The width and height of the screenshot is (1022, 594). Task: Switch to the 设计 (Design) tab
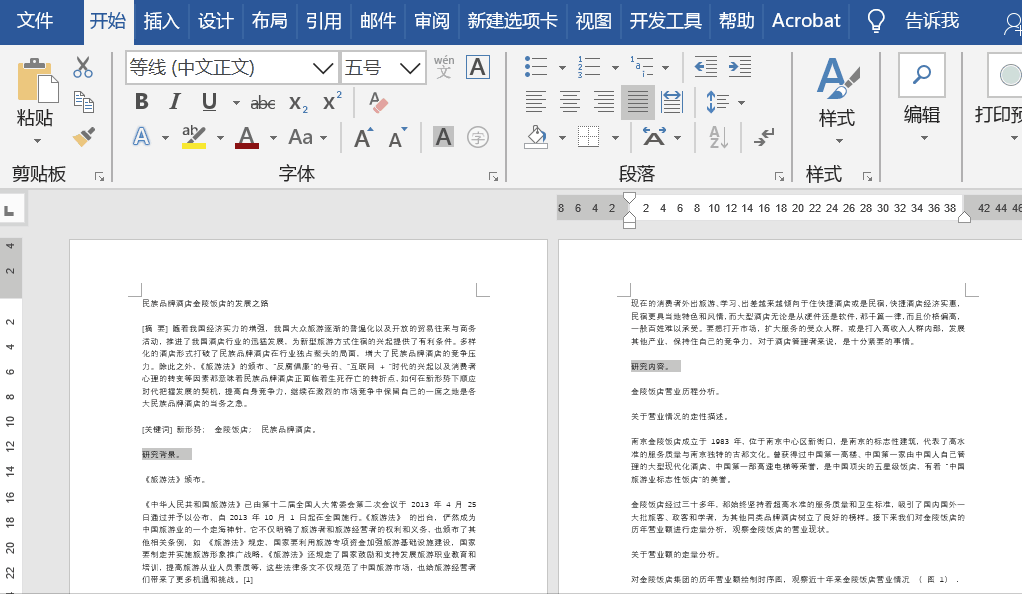pyautogui.click(x=215, y=21)
